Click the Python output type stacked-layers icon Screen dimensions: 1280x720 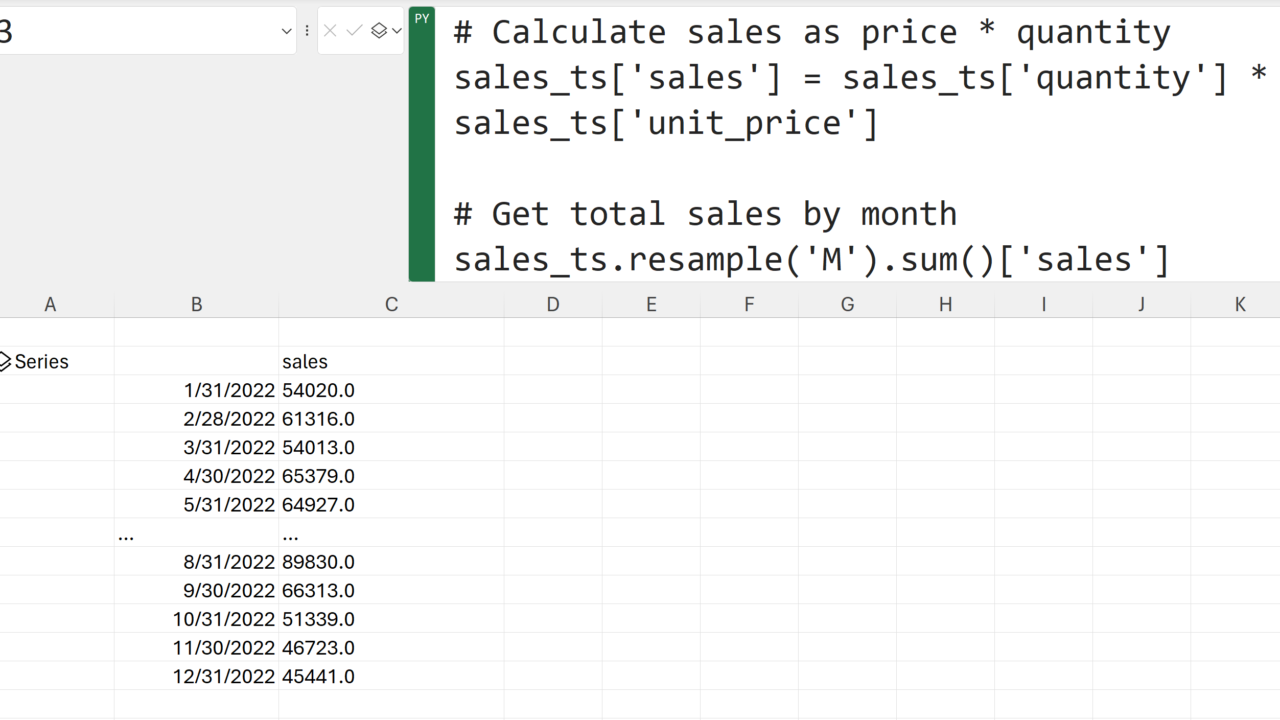click(x=378, y=31)
